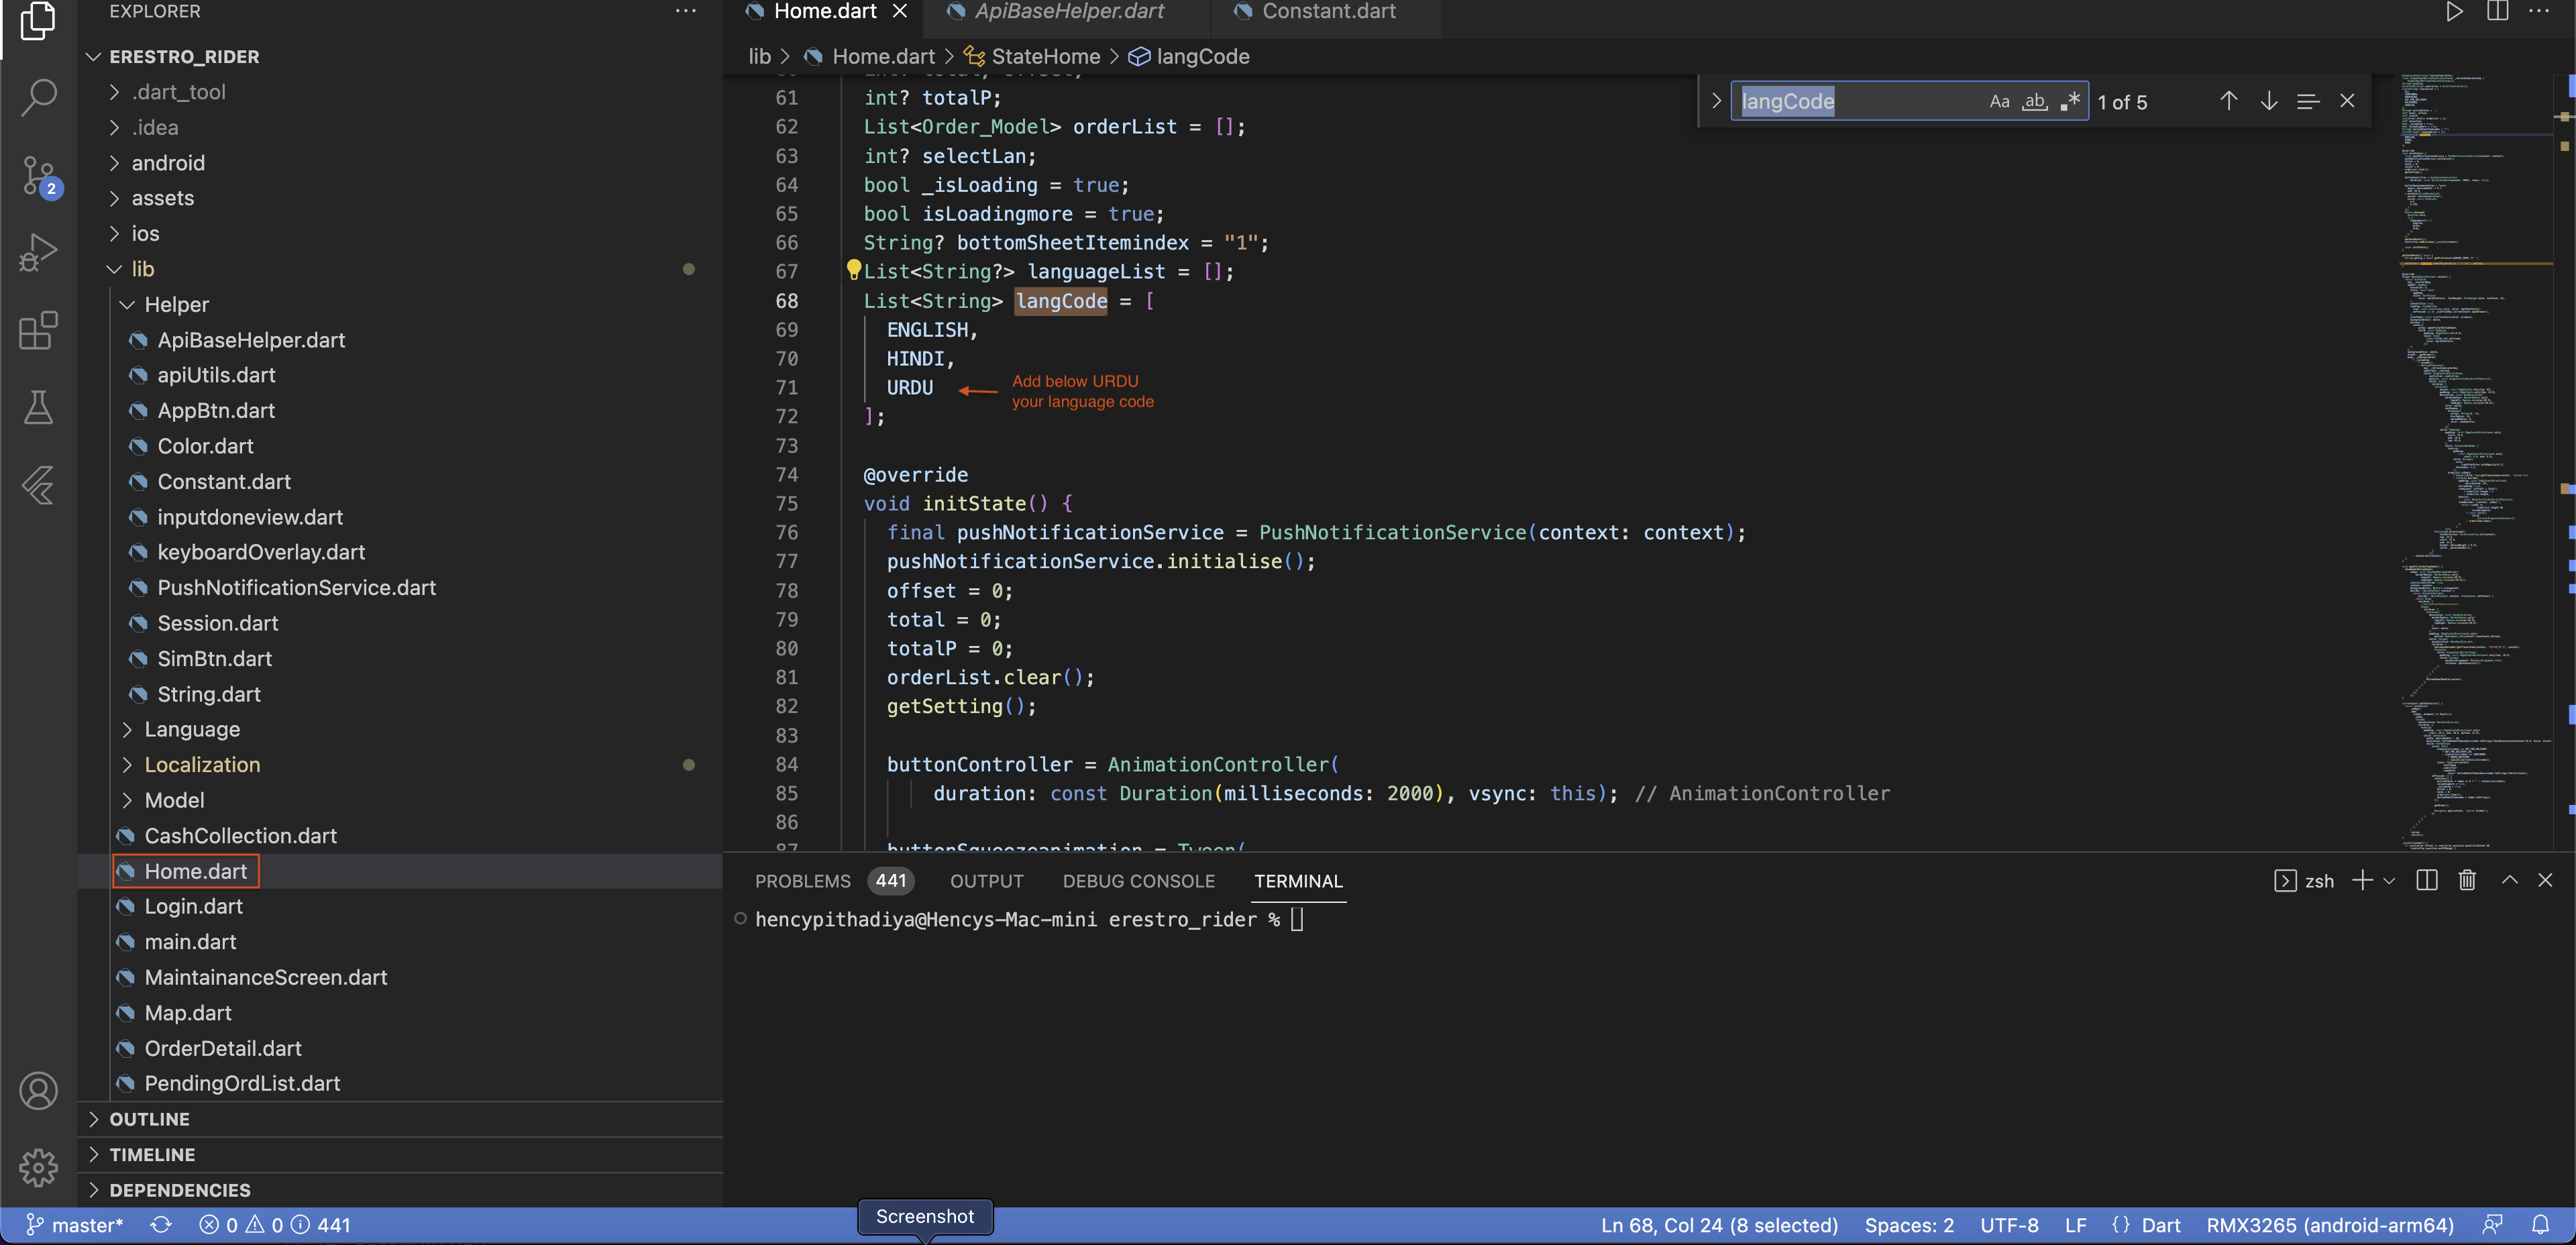The image size is (2576, 1245).
Task: Click errors and warnings count in status bar
Action: [x=275, y=1225]
